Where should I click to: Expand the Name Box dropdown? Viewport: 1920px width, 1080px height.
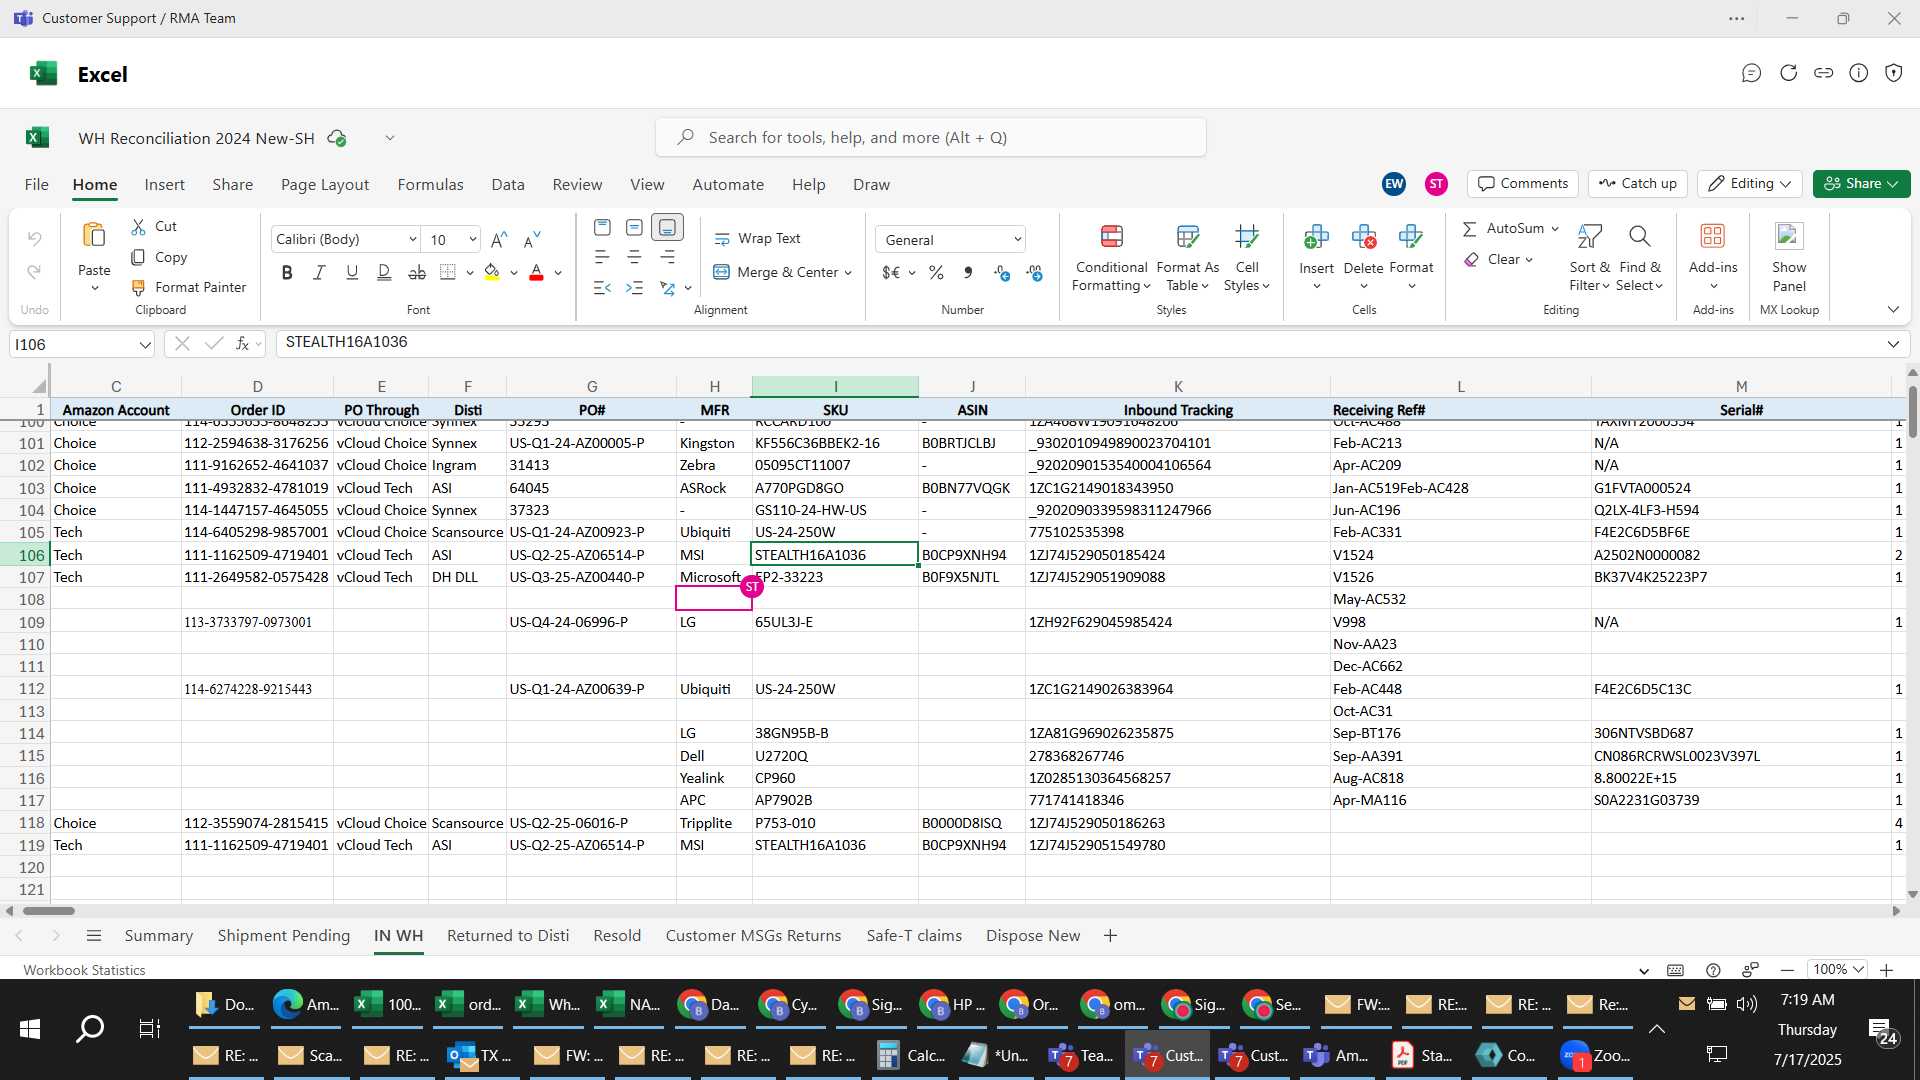(145, 345)
